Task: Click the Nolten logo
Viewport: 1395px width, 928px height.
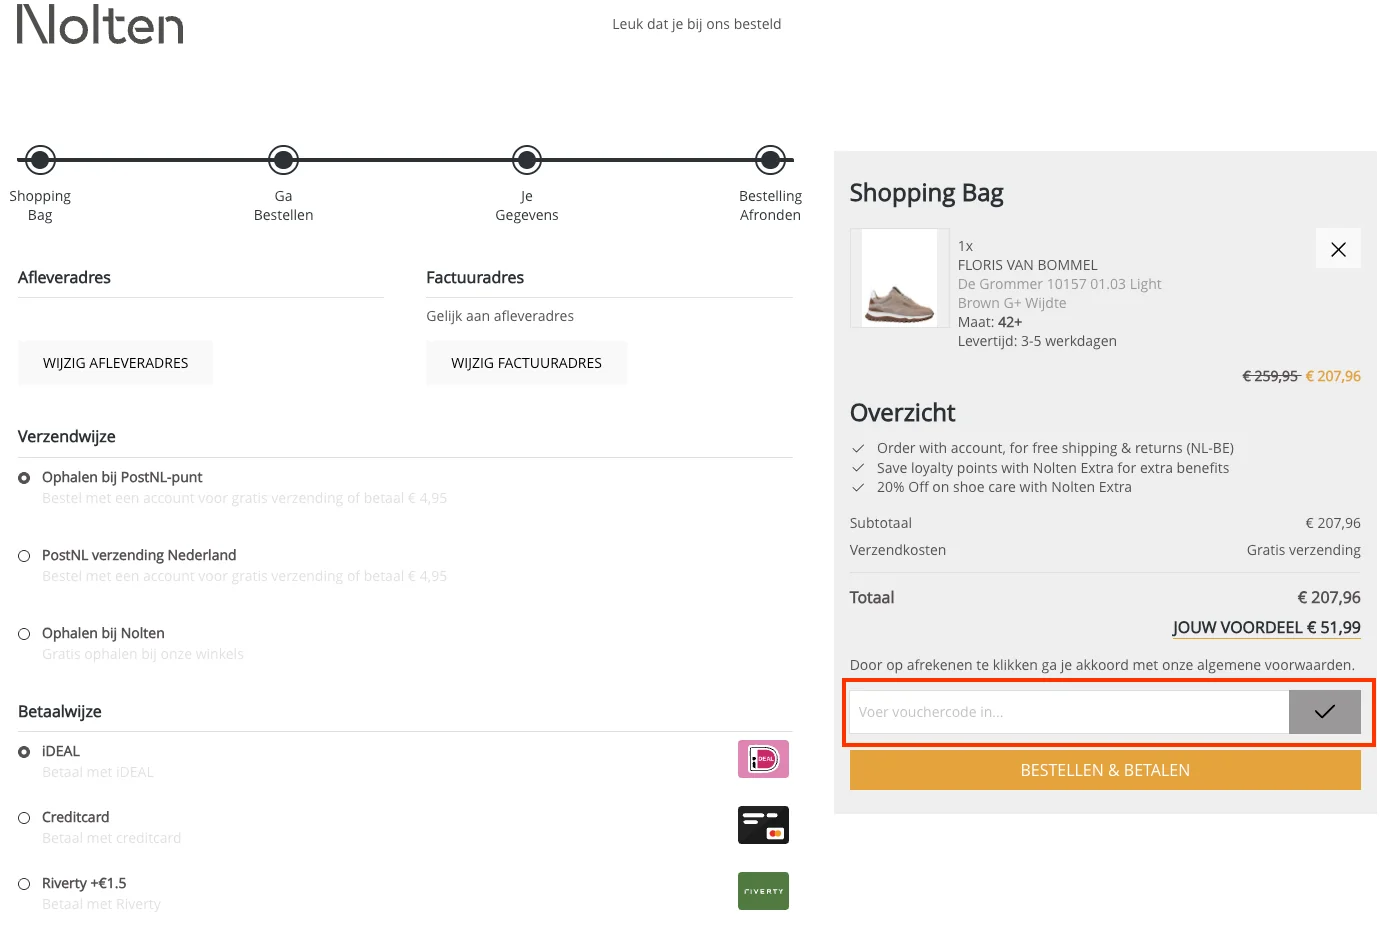Action: click(100, 25)
